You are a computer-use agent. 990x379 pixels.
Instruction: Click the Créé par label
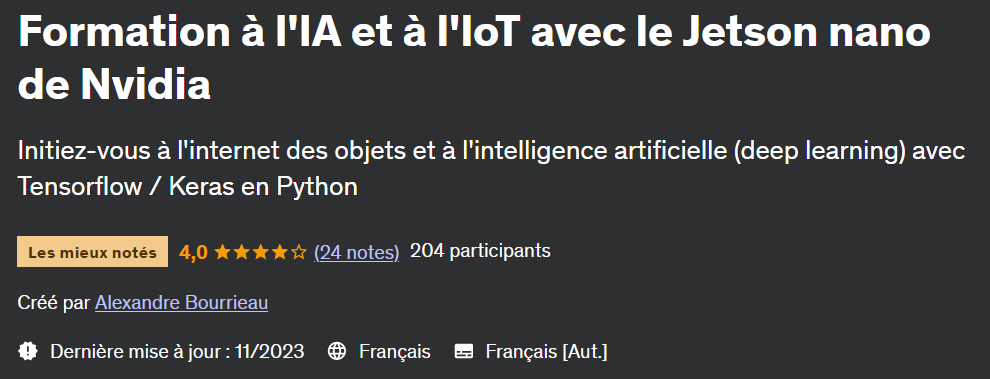tap(54, 303)
